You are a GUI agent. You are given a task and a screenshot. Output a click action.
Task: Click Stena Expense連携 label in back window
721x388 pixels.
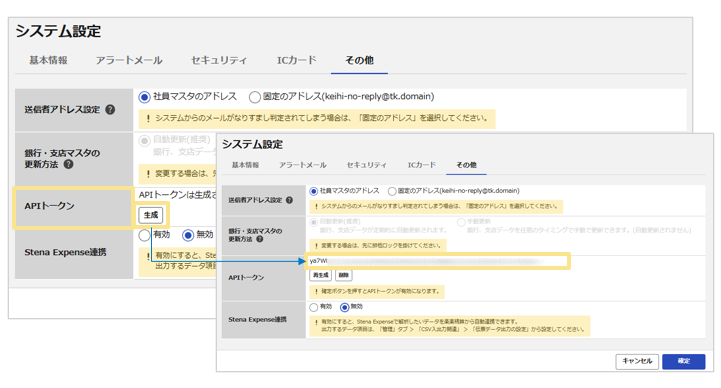pyautogui.click(x=65, y=252)
